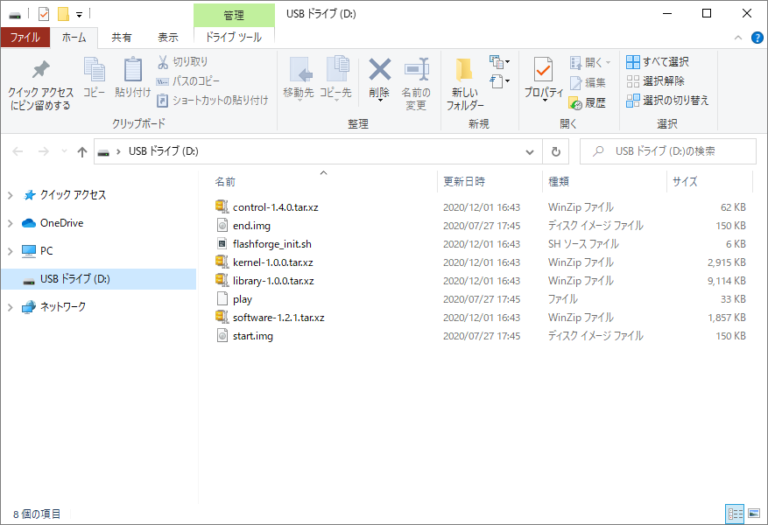Click the 編集 (Edit) ribbon button
This screenshot has width=768, height=525.
(588, 82)
